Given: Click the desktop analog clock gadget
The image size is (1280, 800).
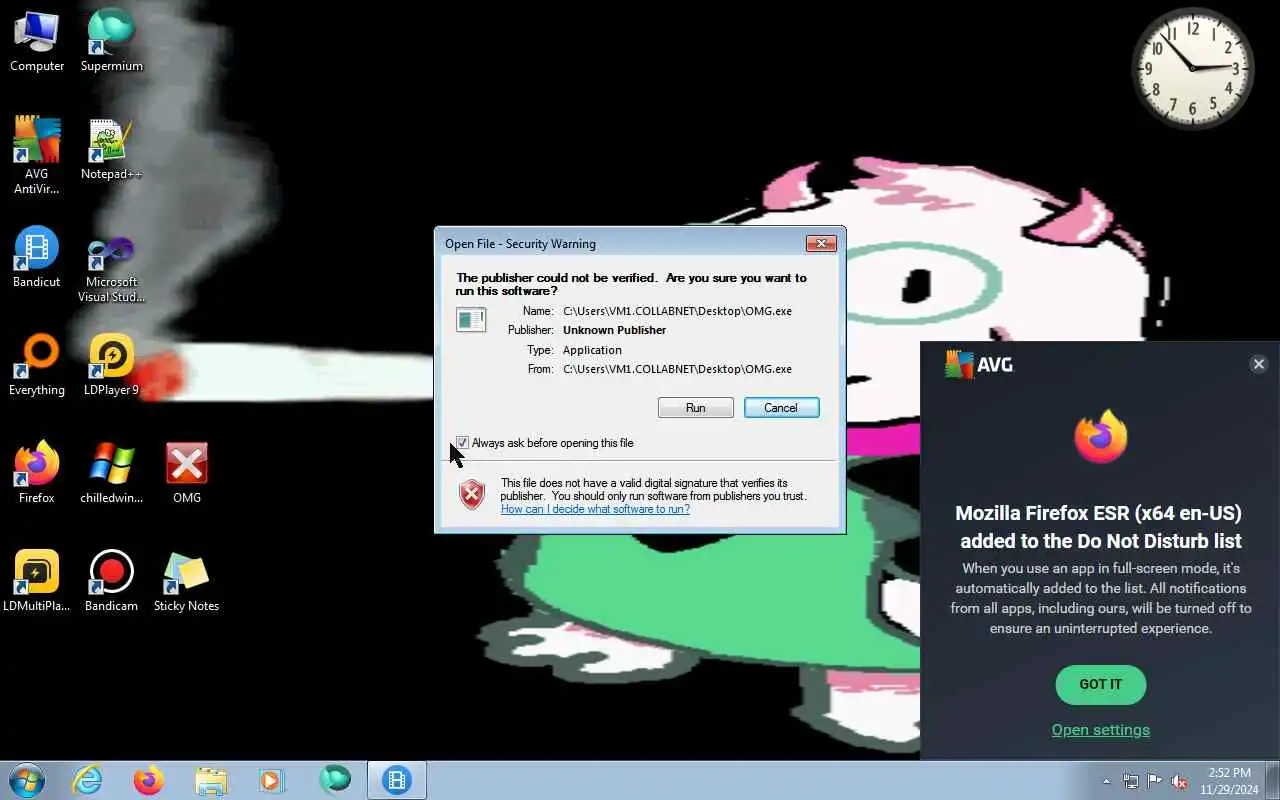Looking at the screenshot, I should 1193,69.
